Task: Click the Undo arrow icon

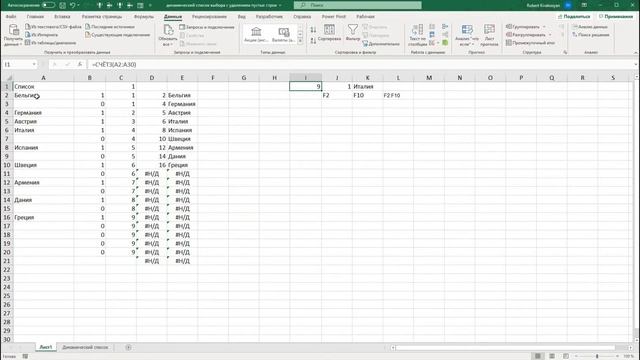Action: pos(72,5)
